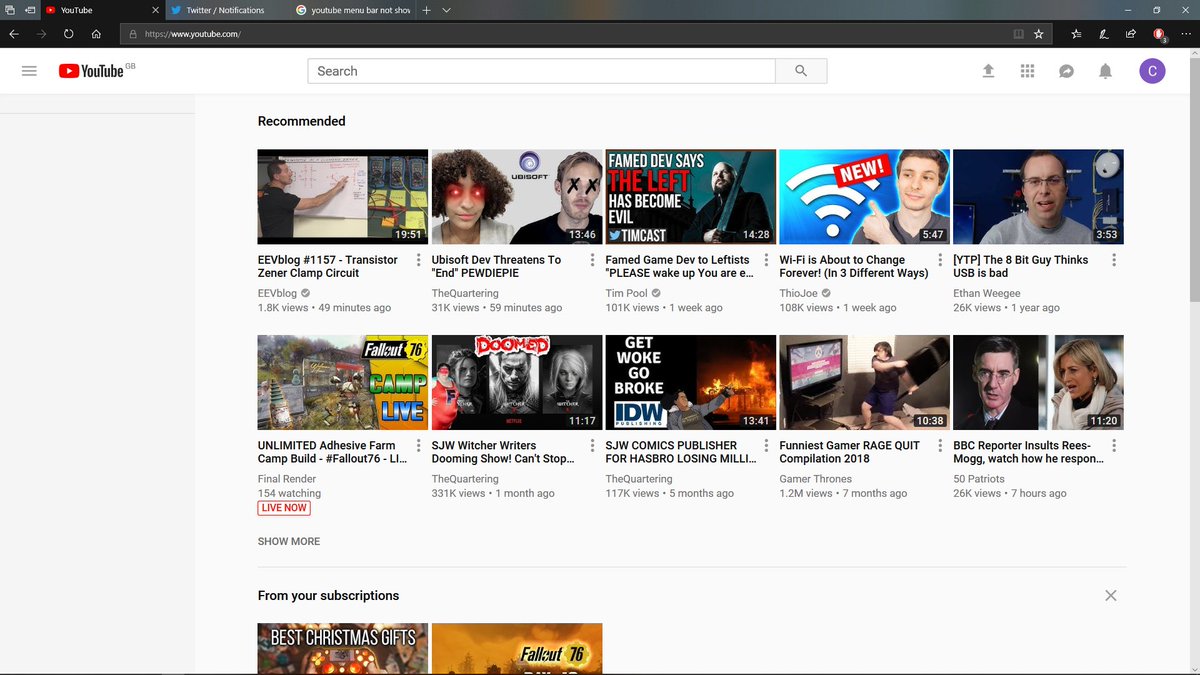The width and height of the screenshot is (1200, 675).
Task: Click the padlock site info icon
Action: [x=132, y=33]
